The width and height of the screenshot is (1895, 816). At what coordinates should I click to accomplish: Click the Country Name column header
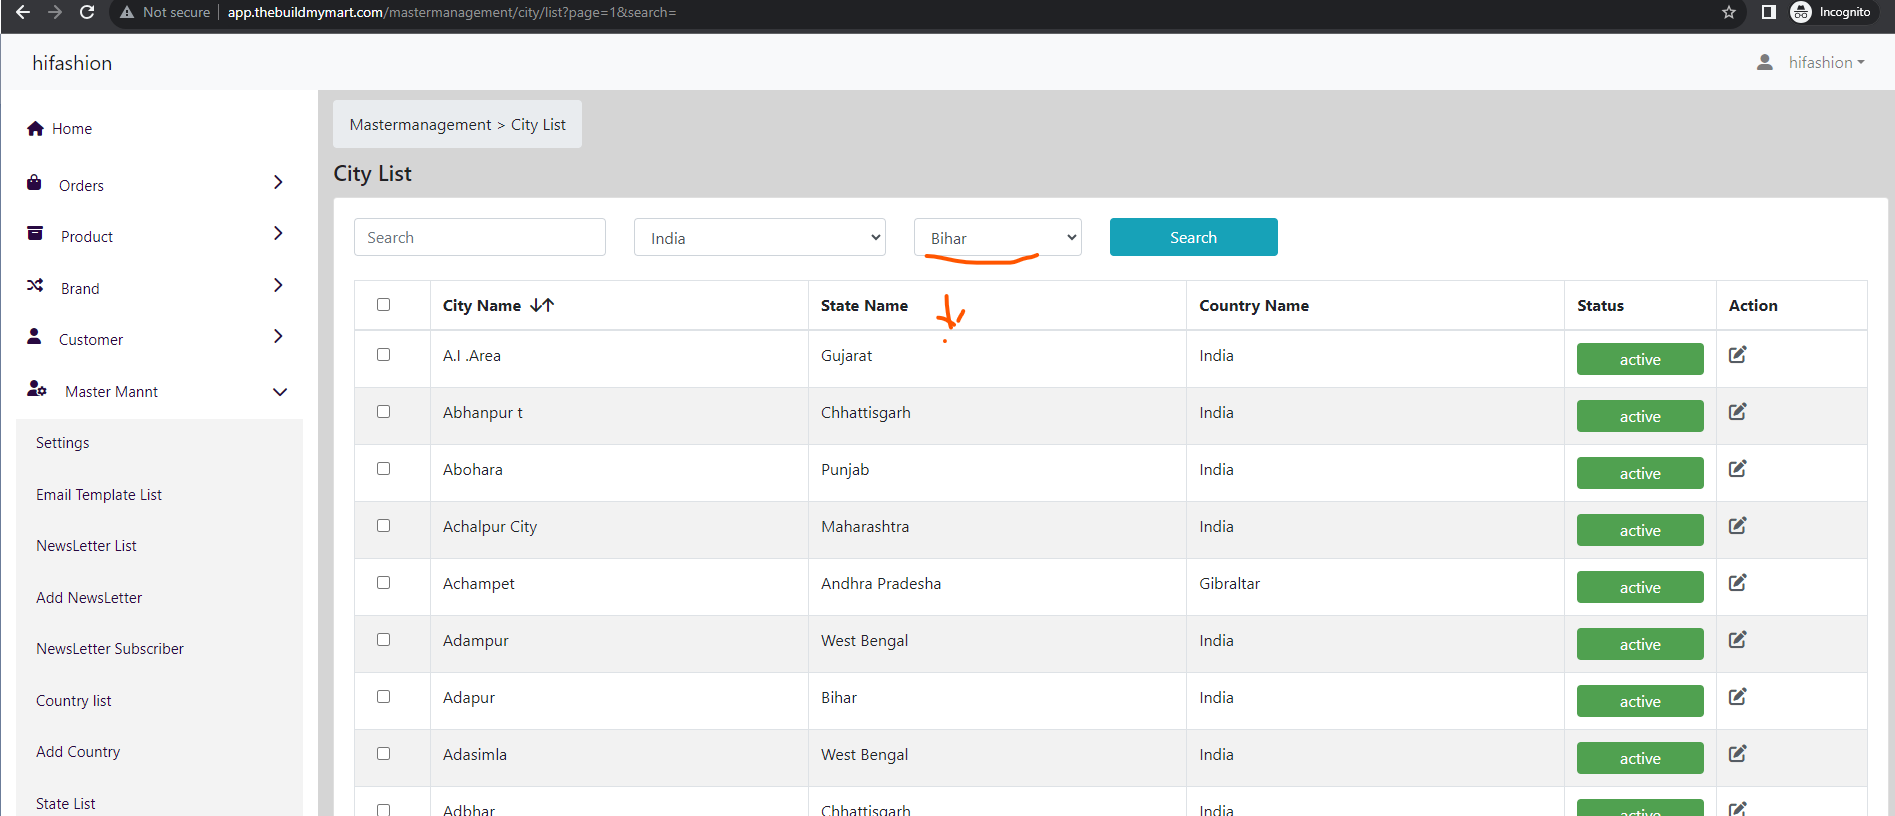tap(1254, 306)
